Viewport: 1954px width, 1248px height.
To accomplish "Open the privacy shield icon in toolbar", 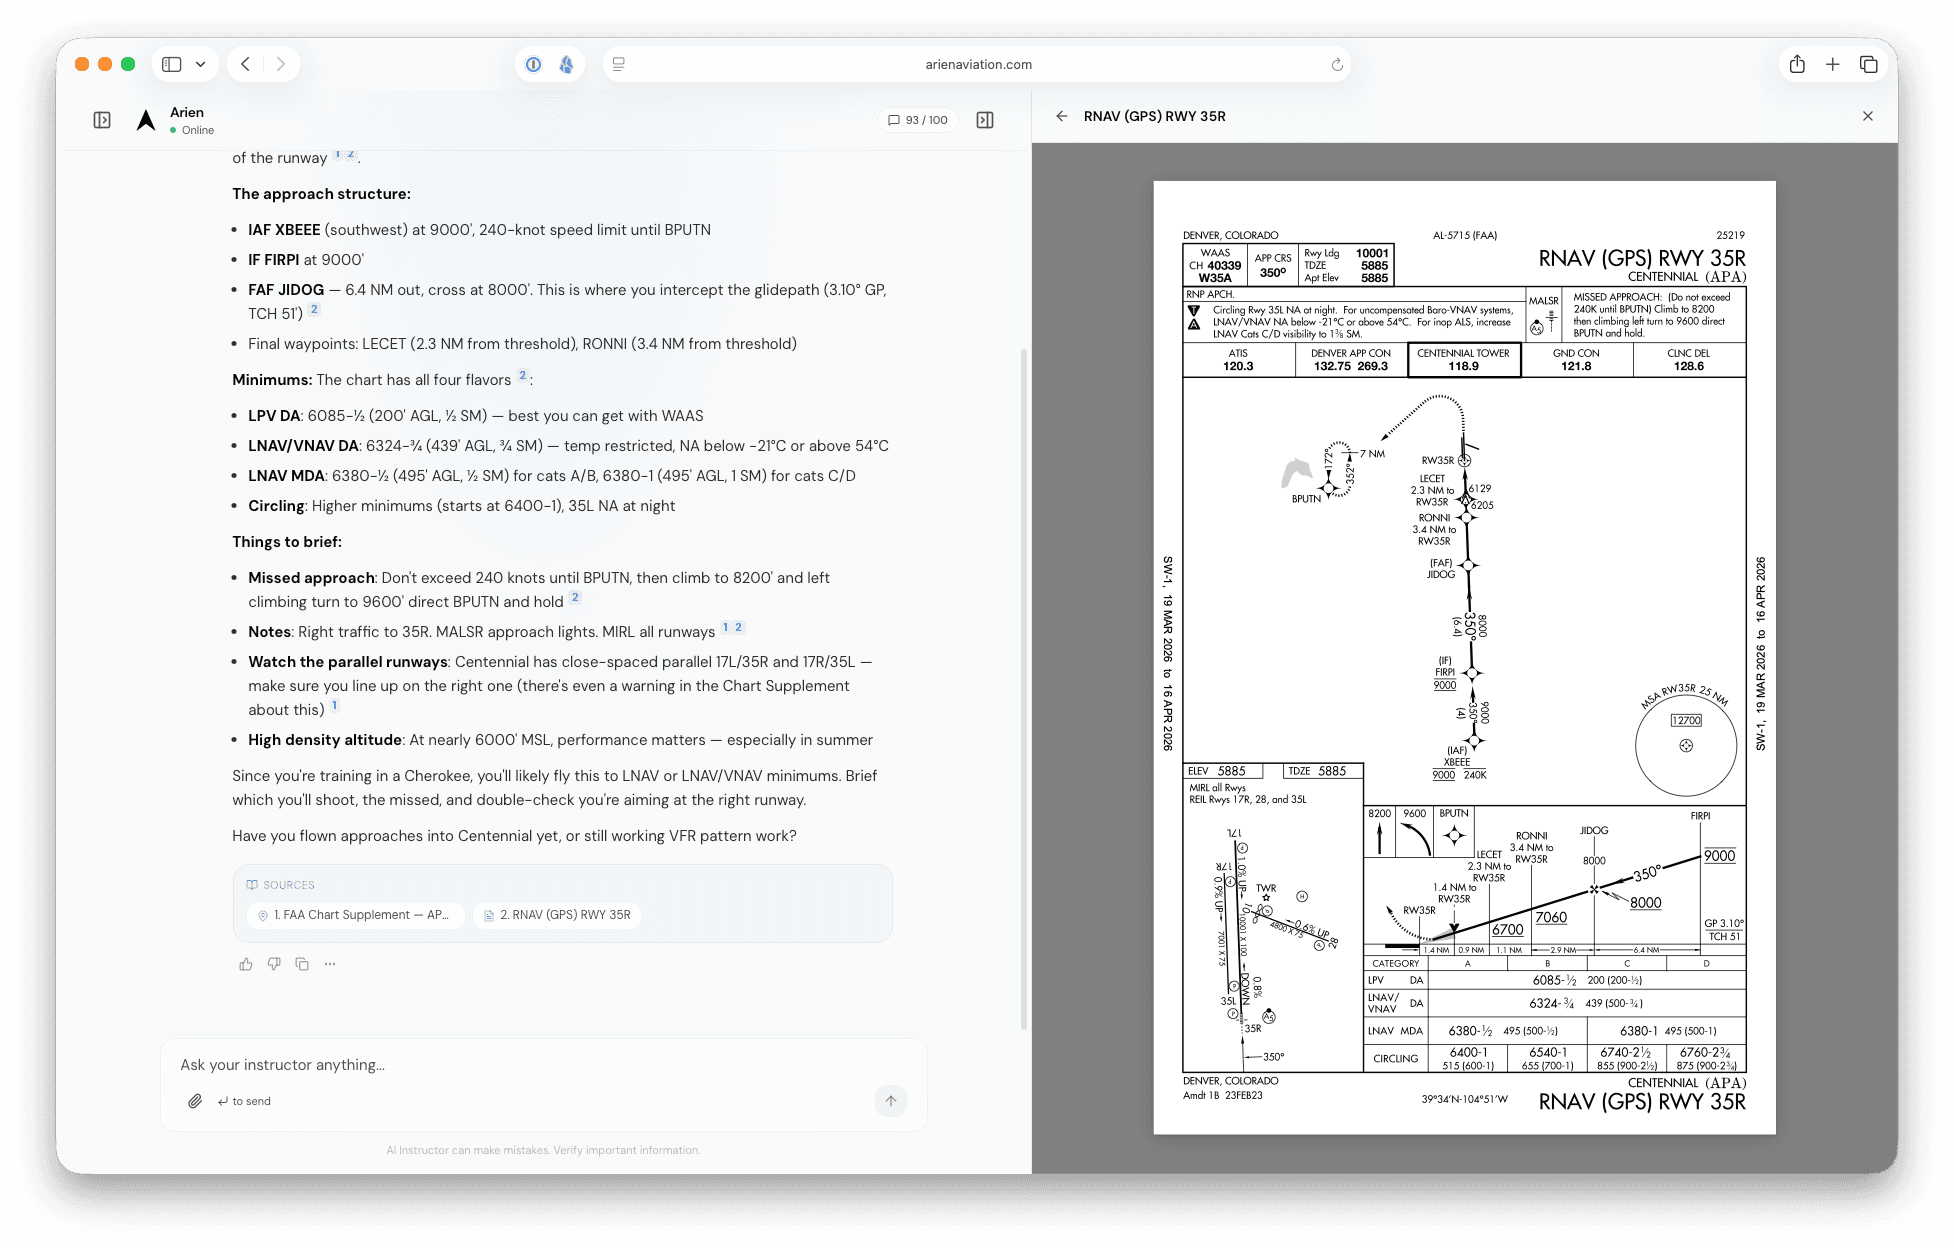I will 532,63.
